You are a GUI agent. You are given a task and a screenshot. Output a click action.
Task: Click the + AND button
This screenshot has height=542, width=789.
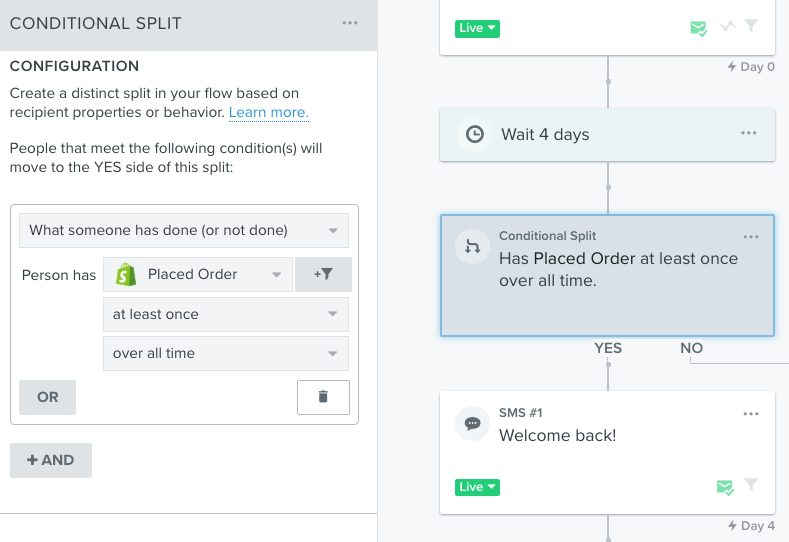(51, 460)
